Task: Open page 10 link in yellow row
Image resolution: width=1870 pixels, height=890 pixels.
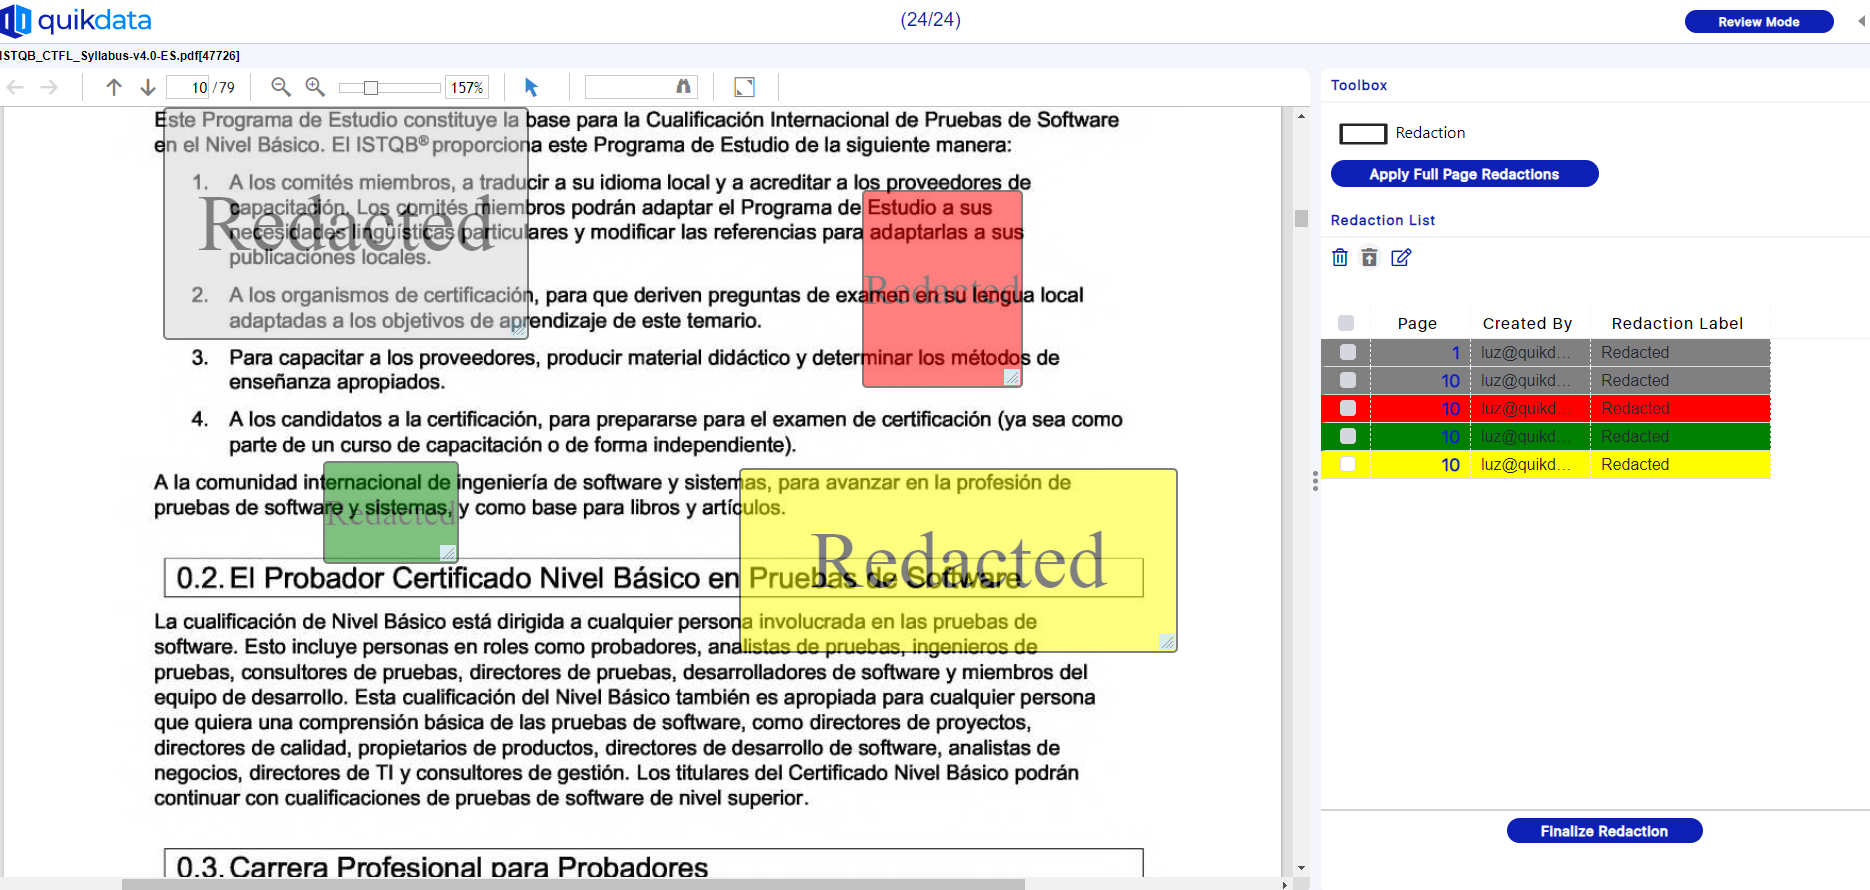Action: point(1450,464)
